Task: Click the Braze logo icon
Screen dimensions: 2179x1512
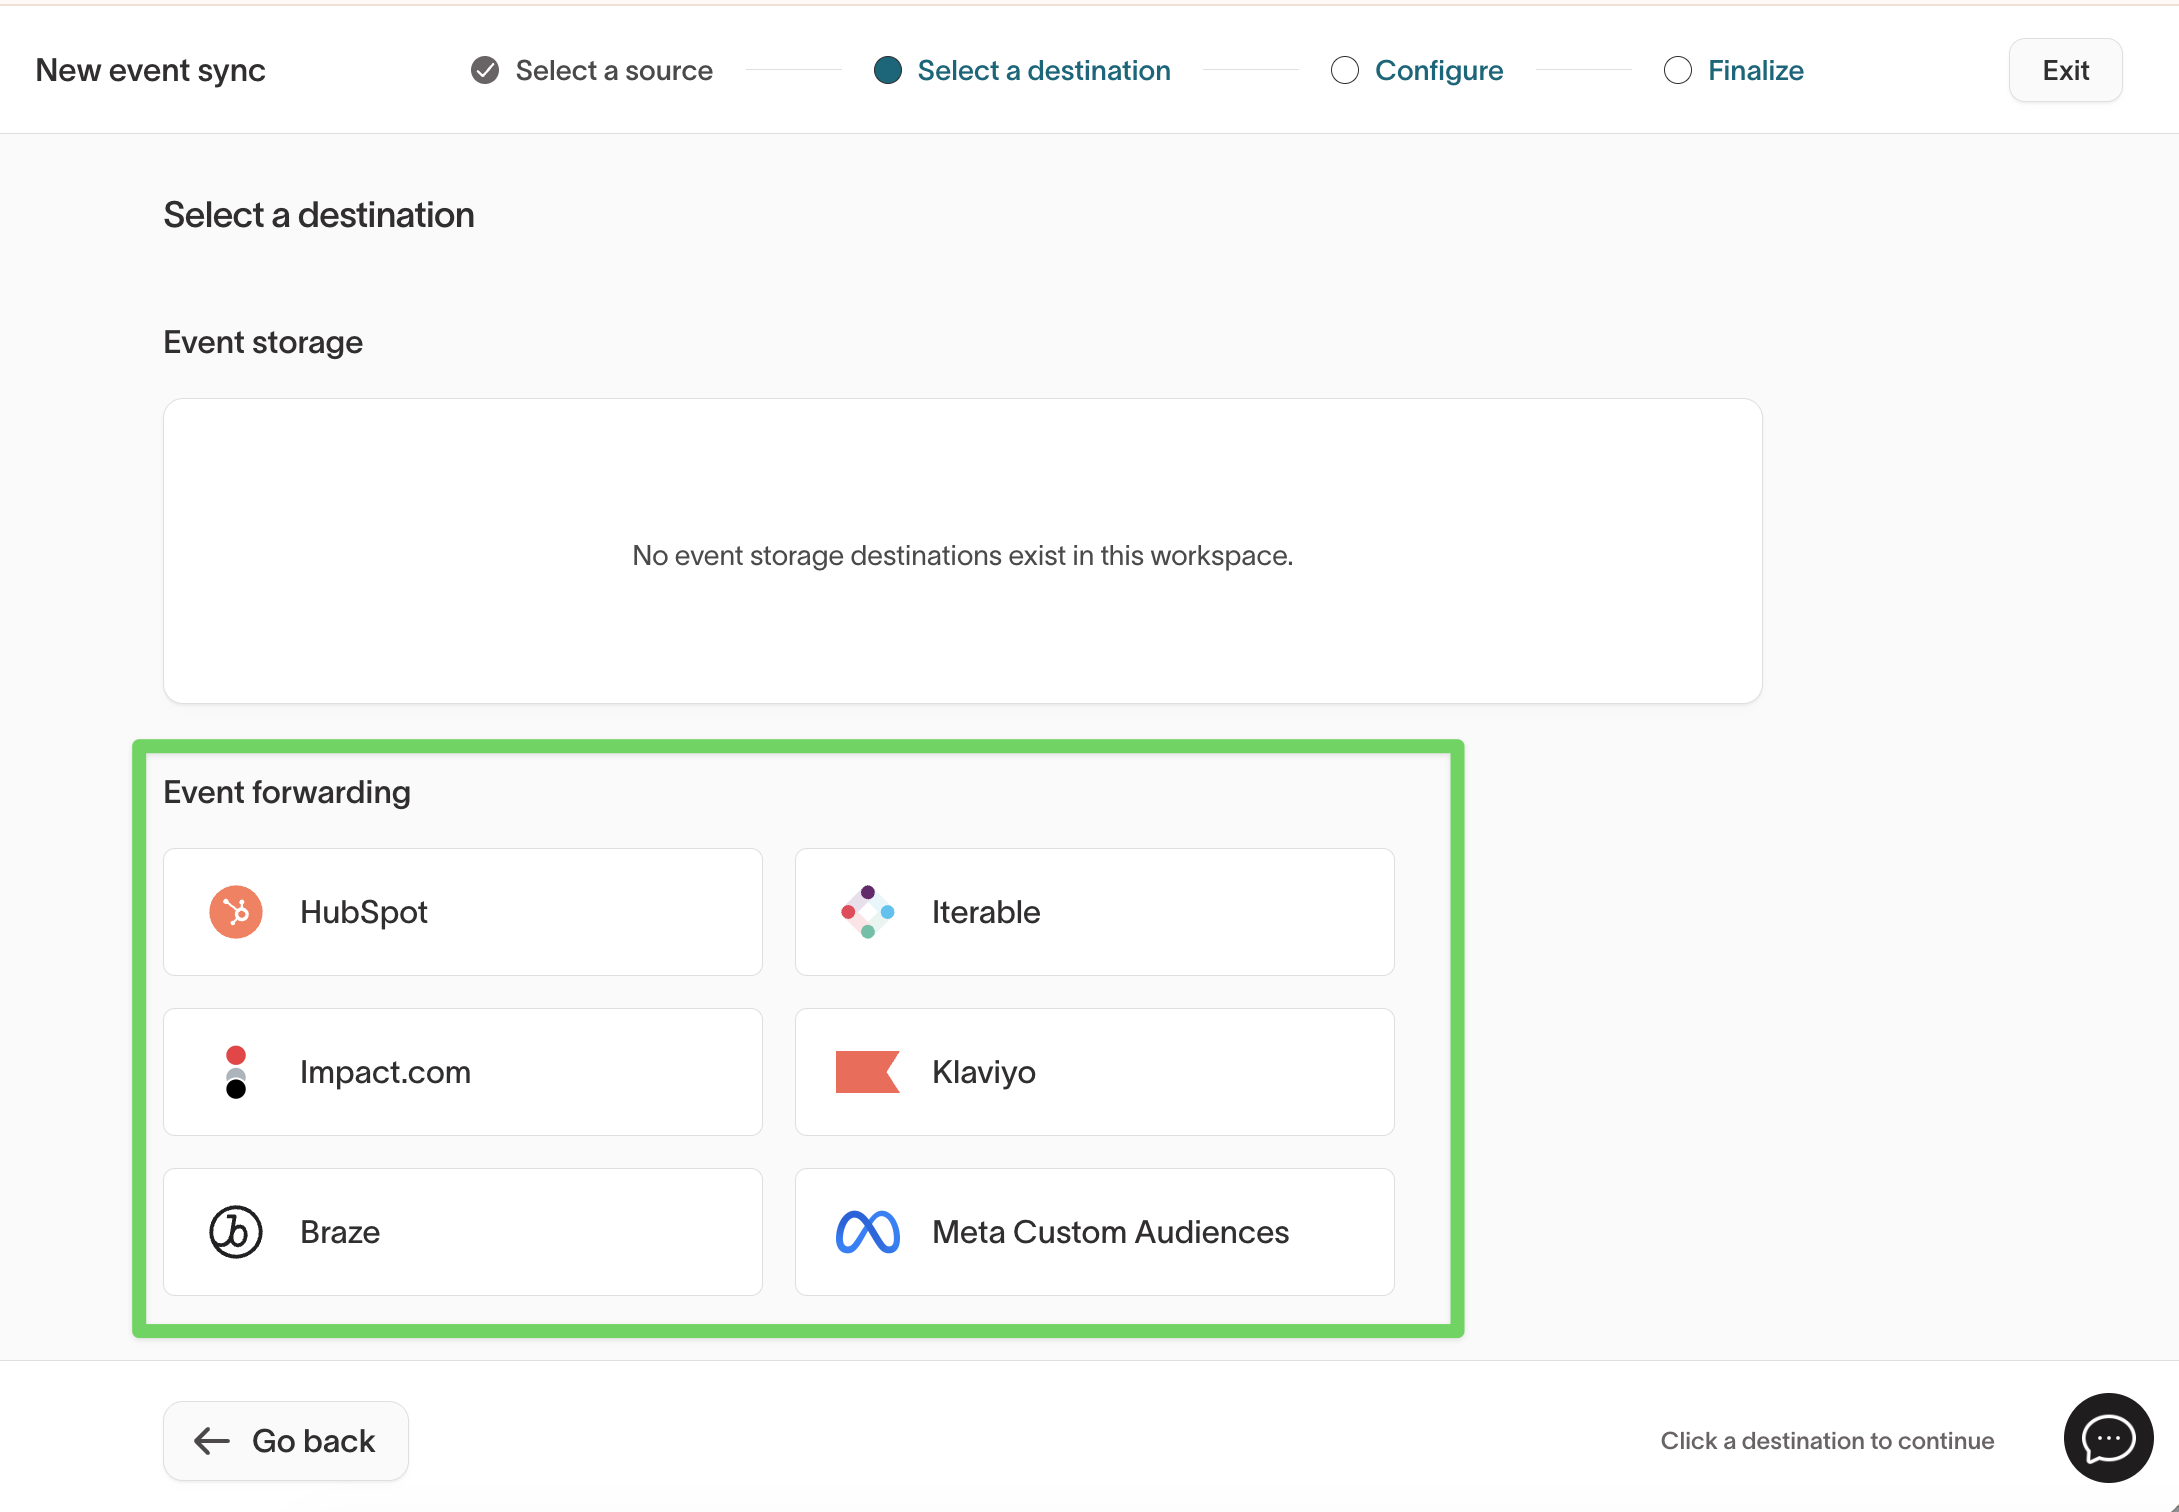Action: point(236,1232)
